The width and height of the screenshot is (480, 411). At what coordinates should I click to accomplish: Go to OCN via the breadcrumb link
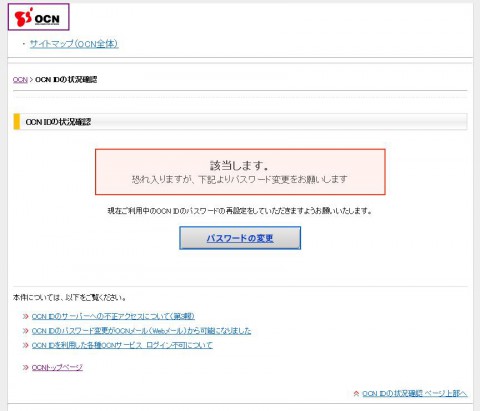[x=20, y=80]
